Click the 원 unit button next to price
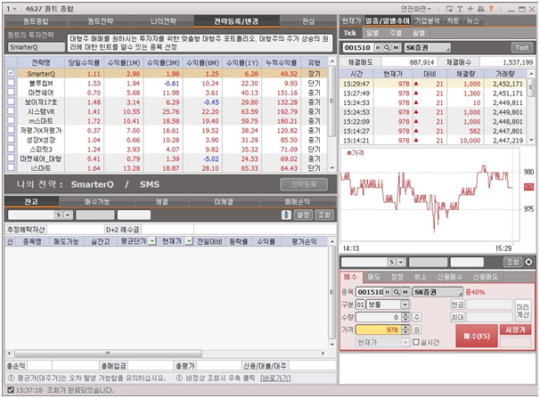The width and height of the screenshot is (540, 398). [x=416, y=330]
